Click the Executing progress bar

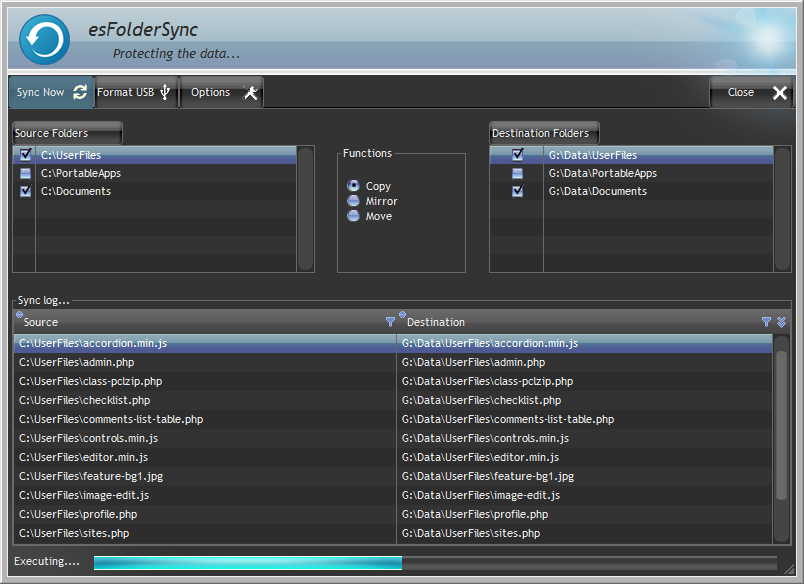click(x=435, y=563)
